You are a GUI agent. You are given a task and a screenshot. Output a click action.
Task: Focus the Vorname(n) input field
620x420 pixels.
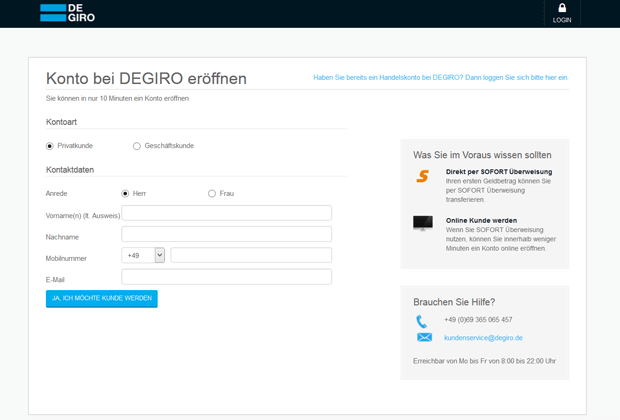click(227, 213)
